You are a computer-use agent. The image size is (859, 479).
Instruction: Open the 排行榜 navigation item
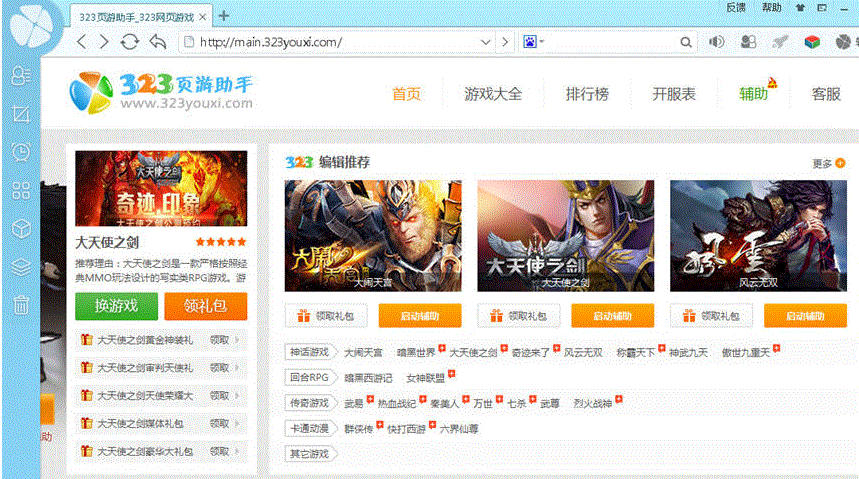pyautogui.click(x=587, y=94)
